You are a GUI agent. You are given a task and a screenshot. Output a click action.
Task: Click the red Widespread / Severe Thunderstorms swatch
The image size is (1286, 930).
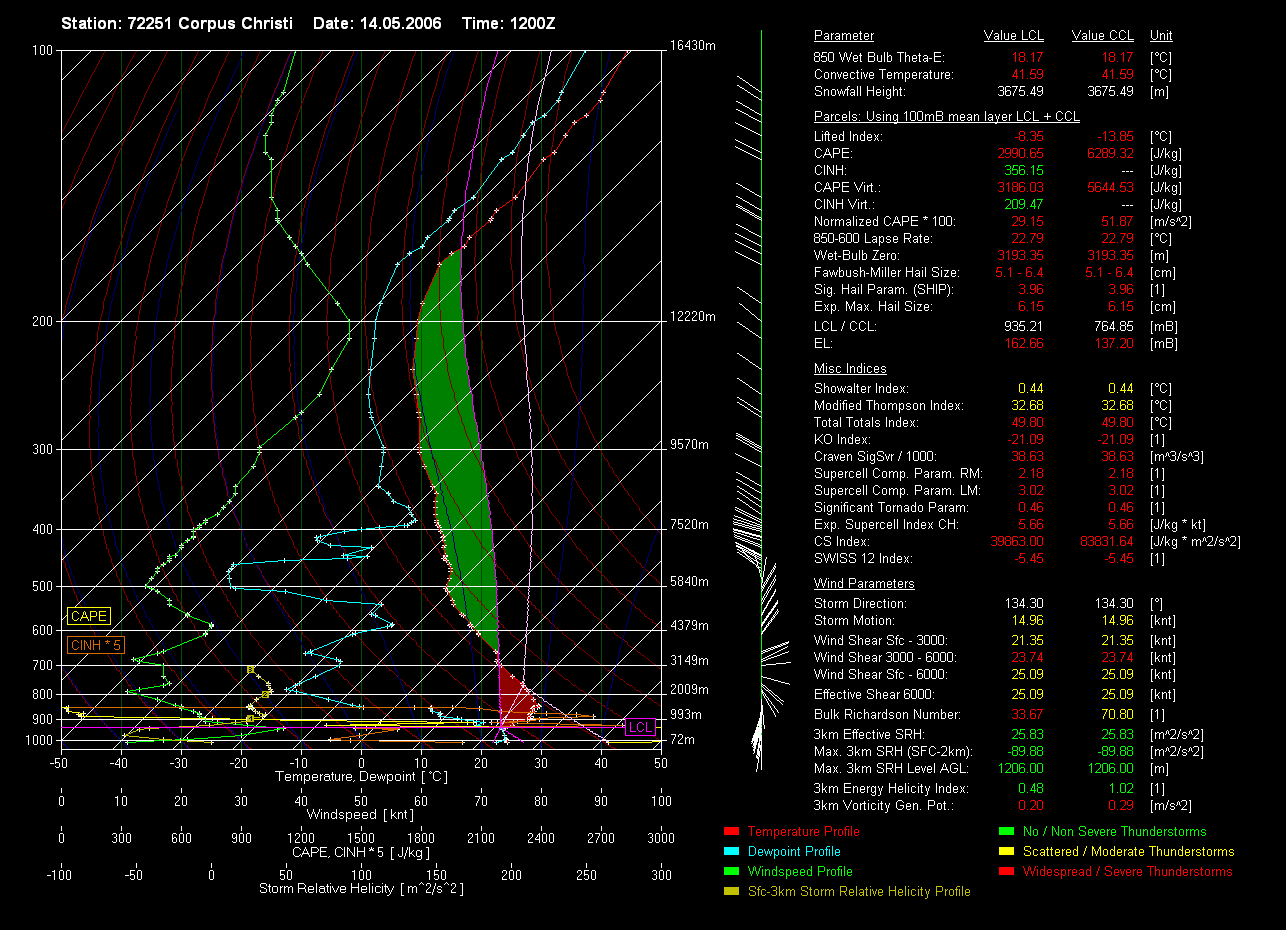(x=1006, y=871)
